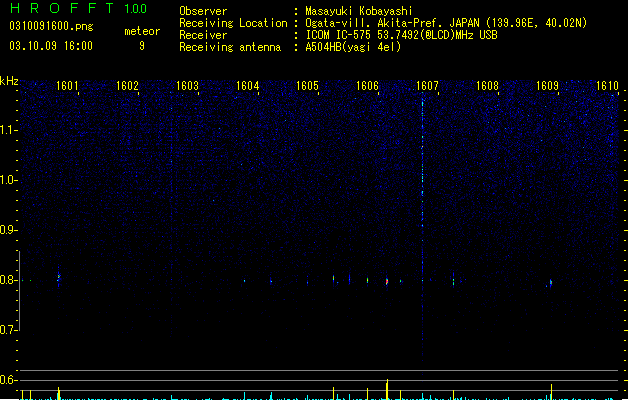The width and height of the screenshot is (629, 400).
Task: Click the meteor echo near 1601
Action: pos(59,276)
